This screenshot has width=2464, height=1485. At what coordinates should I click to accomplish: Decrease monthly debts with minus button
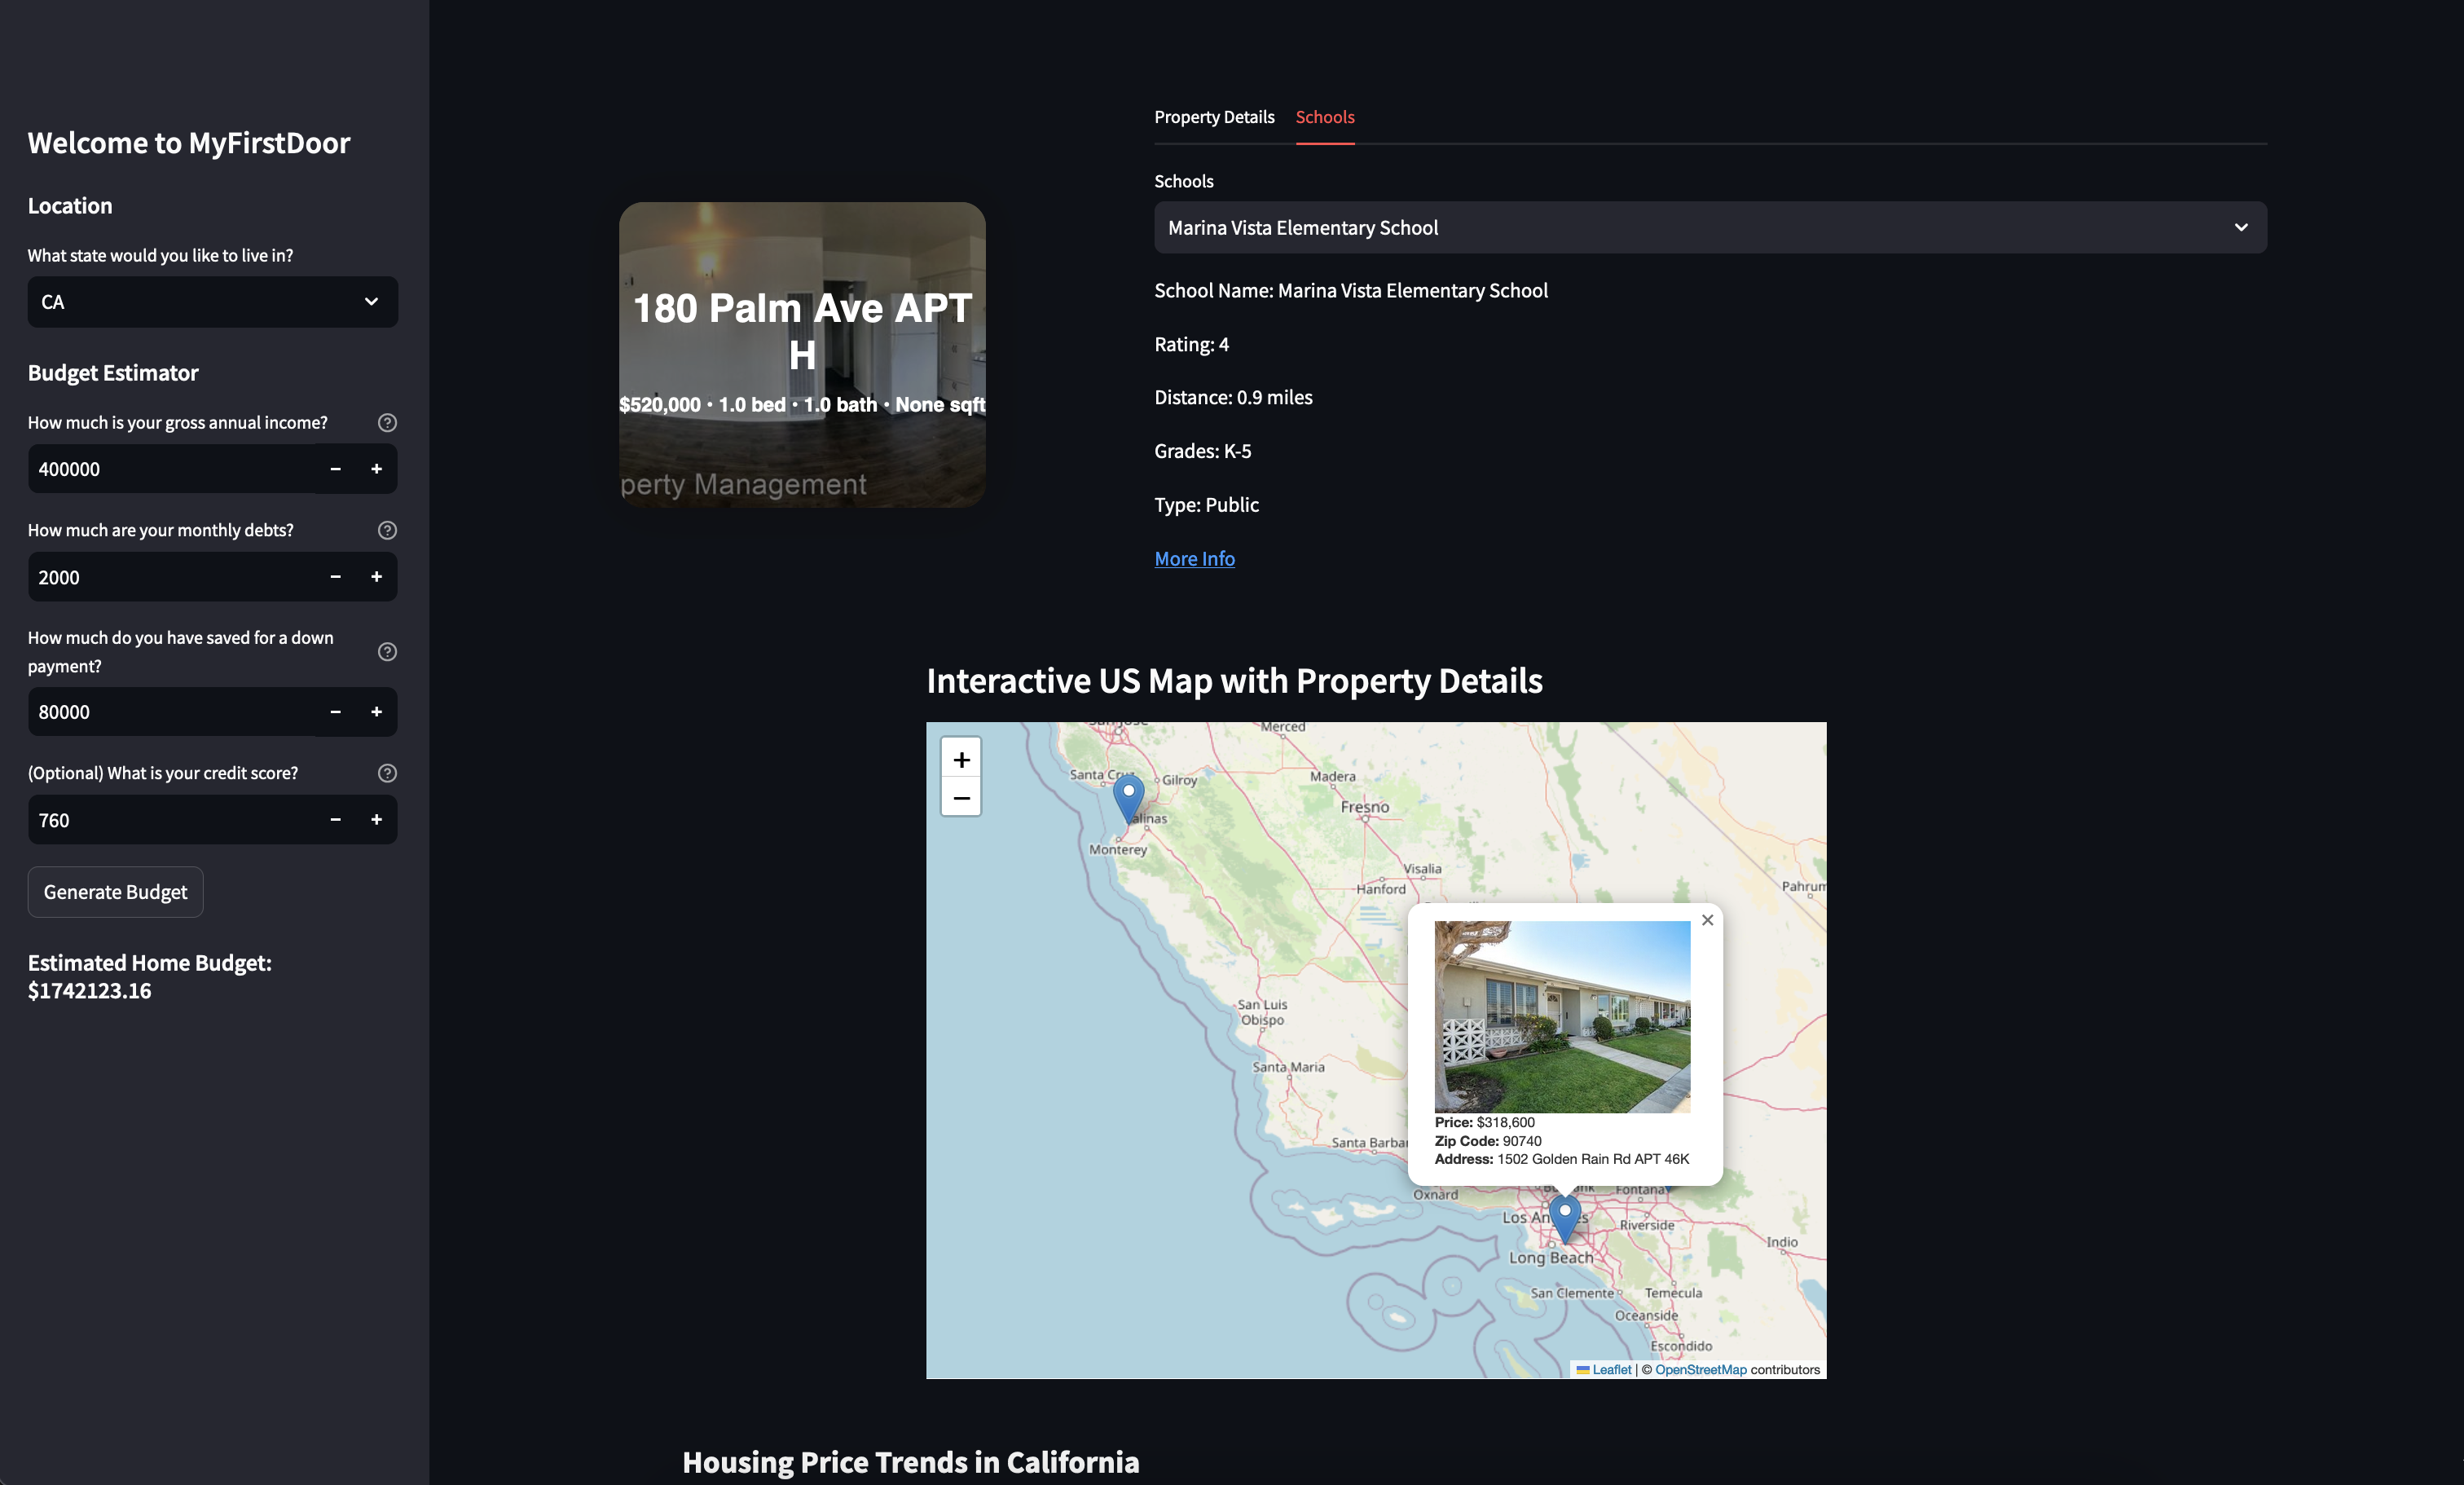(335, 577)
